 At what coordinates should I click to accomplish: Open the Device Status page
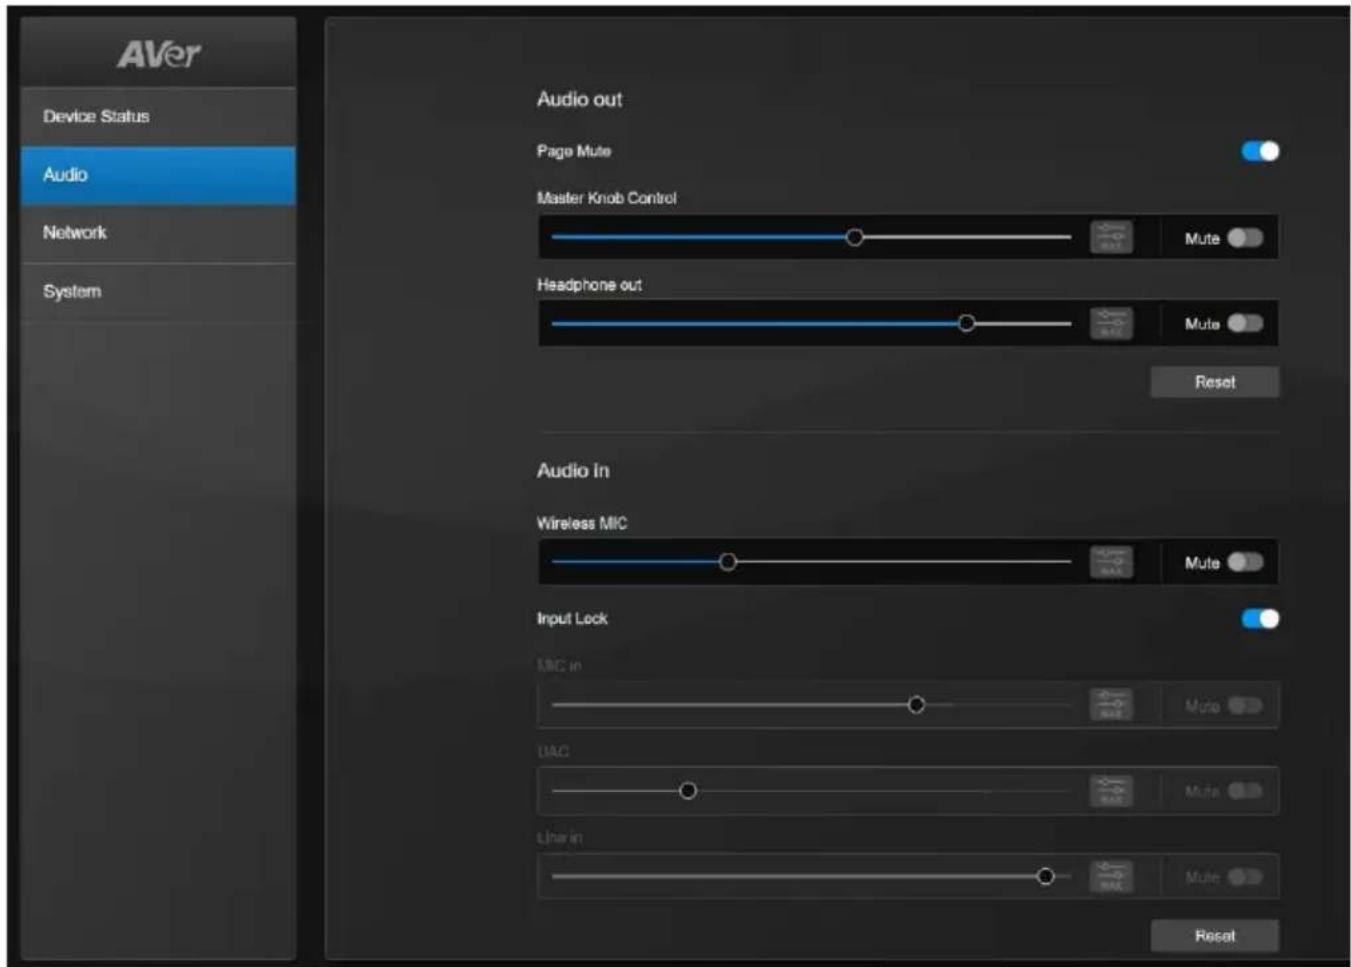pos(158,117)
